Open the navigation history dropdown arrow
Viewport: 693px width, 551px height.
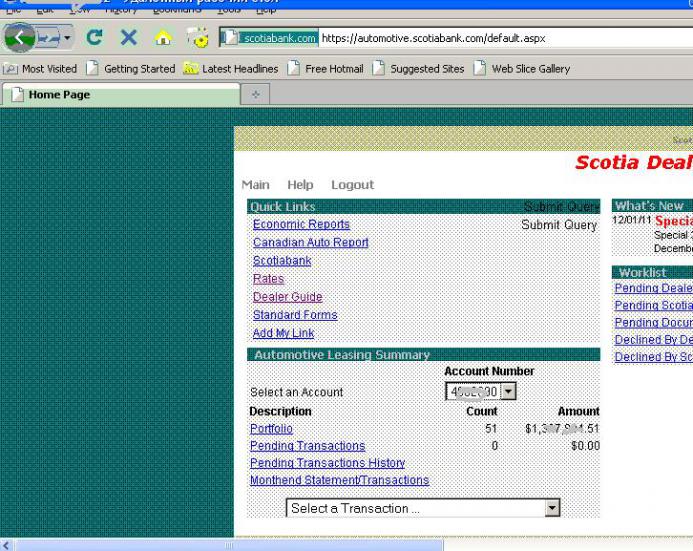click(67, 38)
